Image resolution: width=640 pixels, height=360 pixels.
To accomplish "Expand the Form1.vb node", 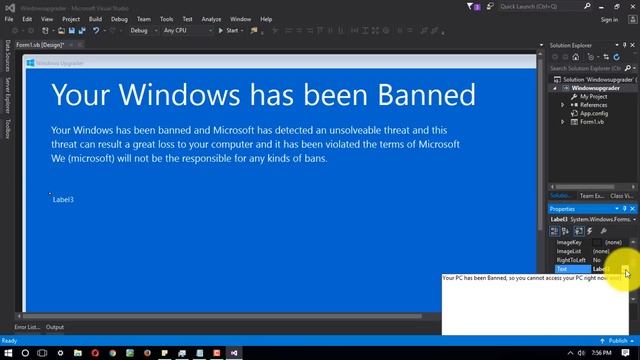I will tap(562, 122).
